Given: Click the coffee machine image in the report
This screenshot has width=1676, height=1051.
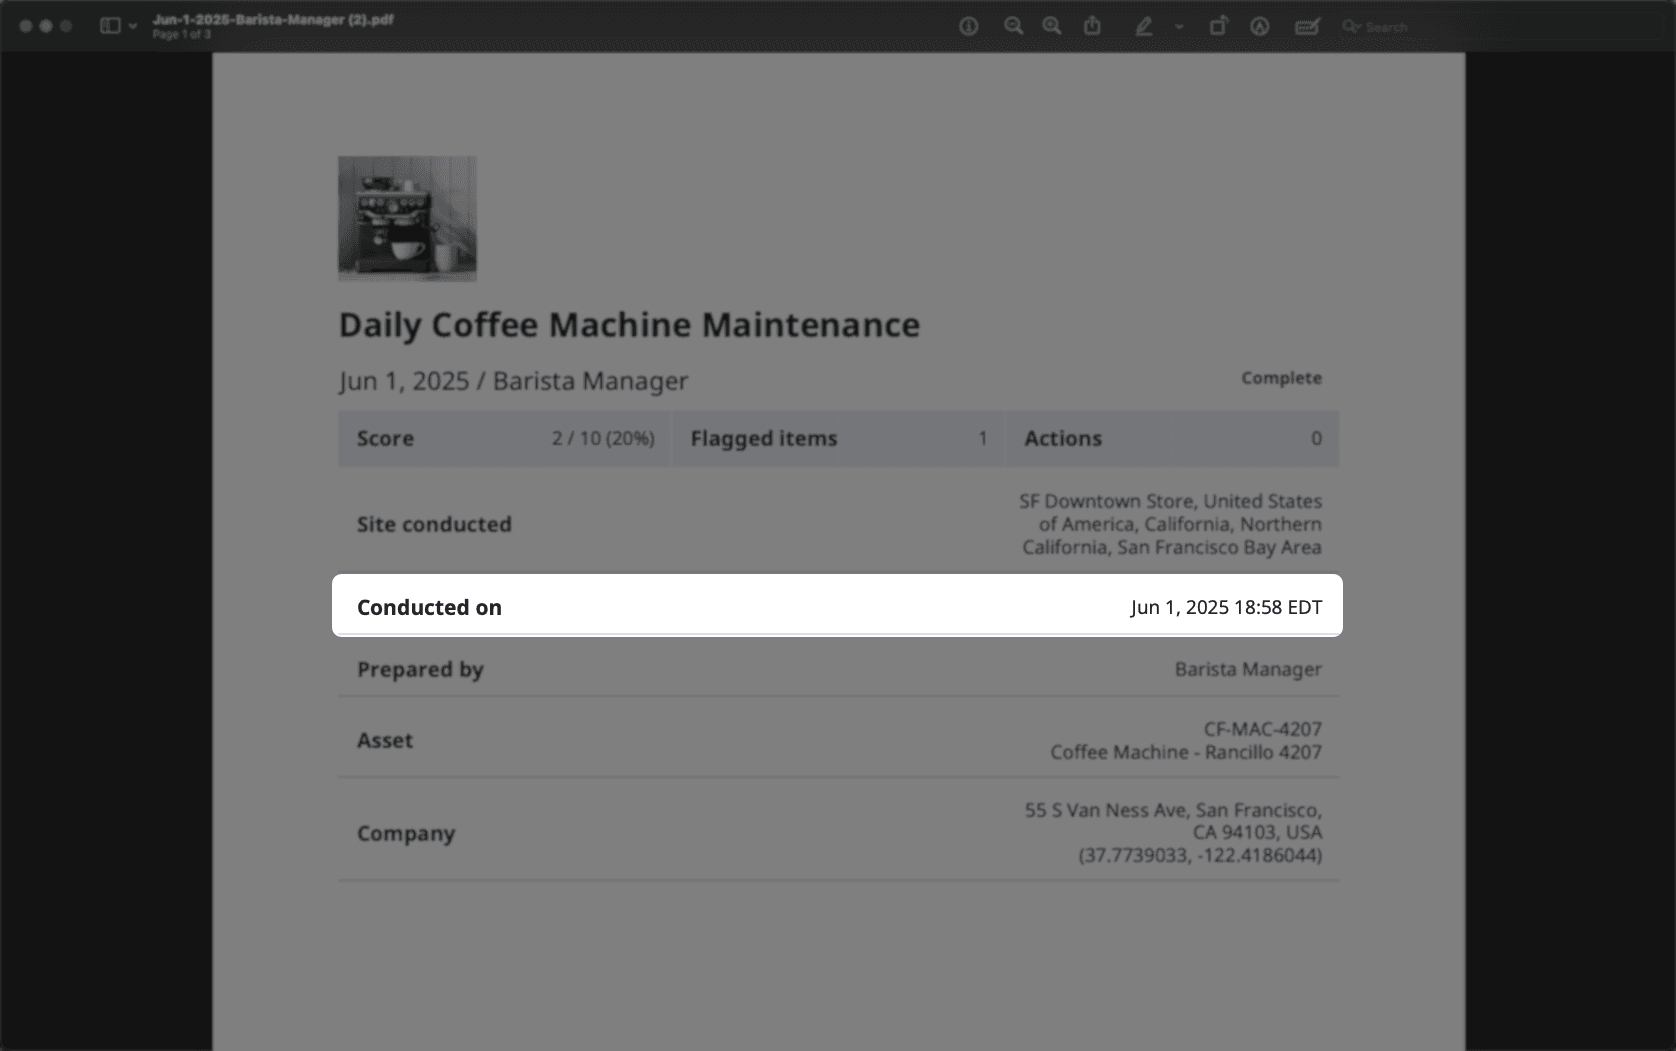Looking at the screenshot, I should (406, 218).
